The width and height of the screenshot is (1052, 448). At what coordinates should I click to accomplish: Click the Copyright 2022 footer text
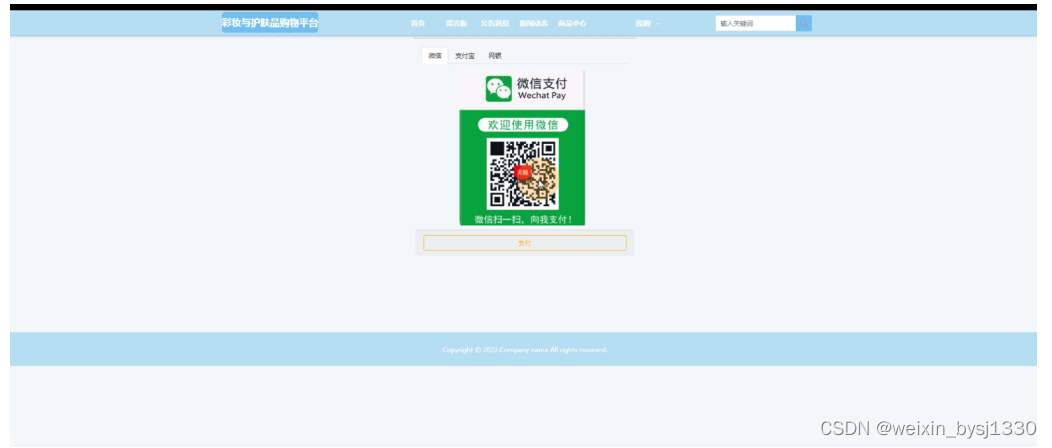point(525,350)
